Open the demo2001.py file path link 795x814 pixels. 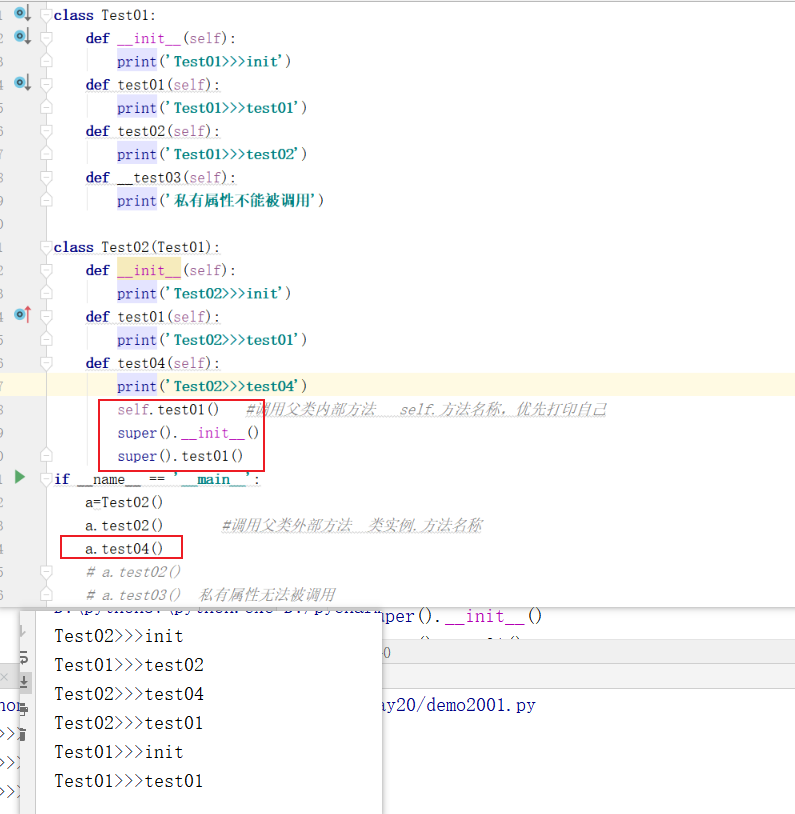pyautogui.click(x=459, y=705)
